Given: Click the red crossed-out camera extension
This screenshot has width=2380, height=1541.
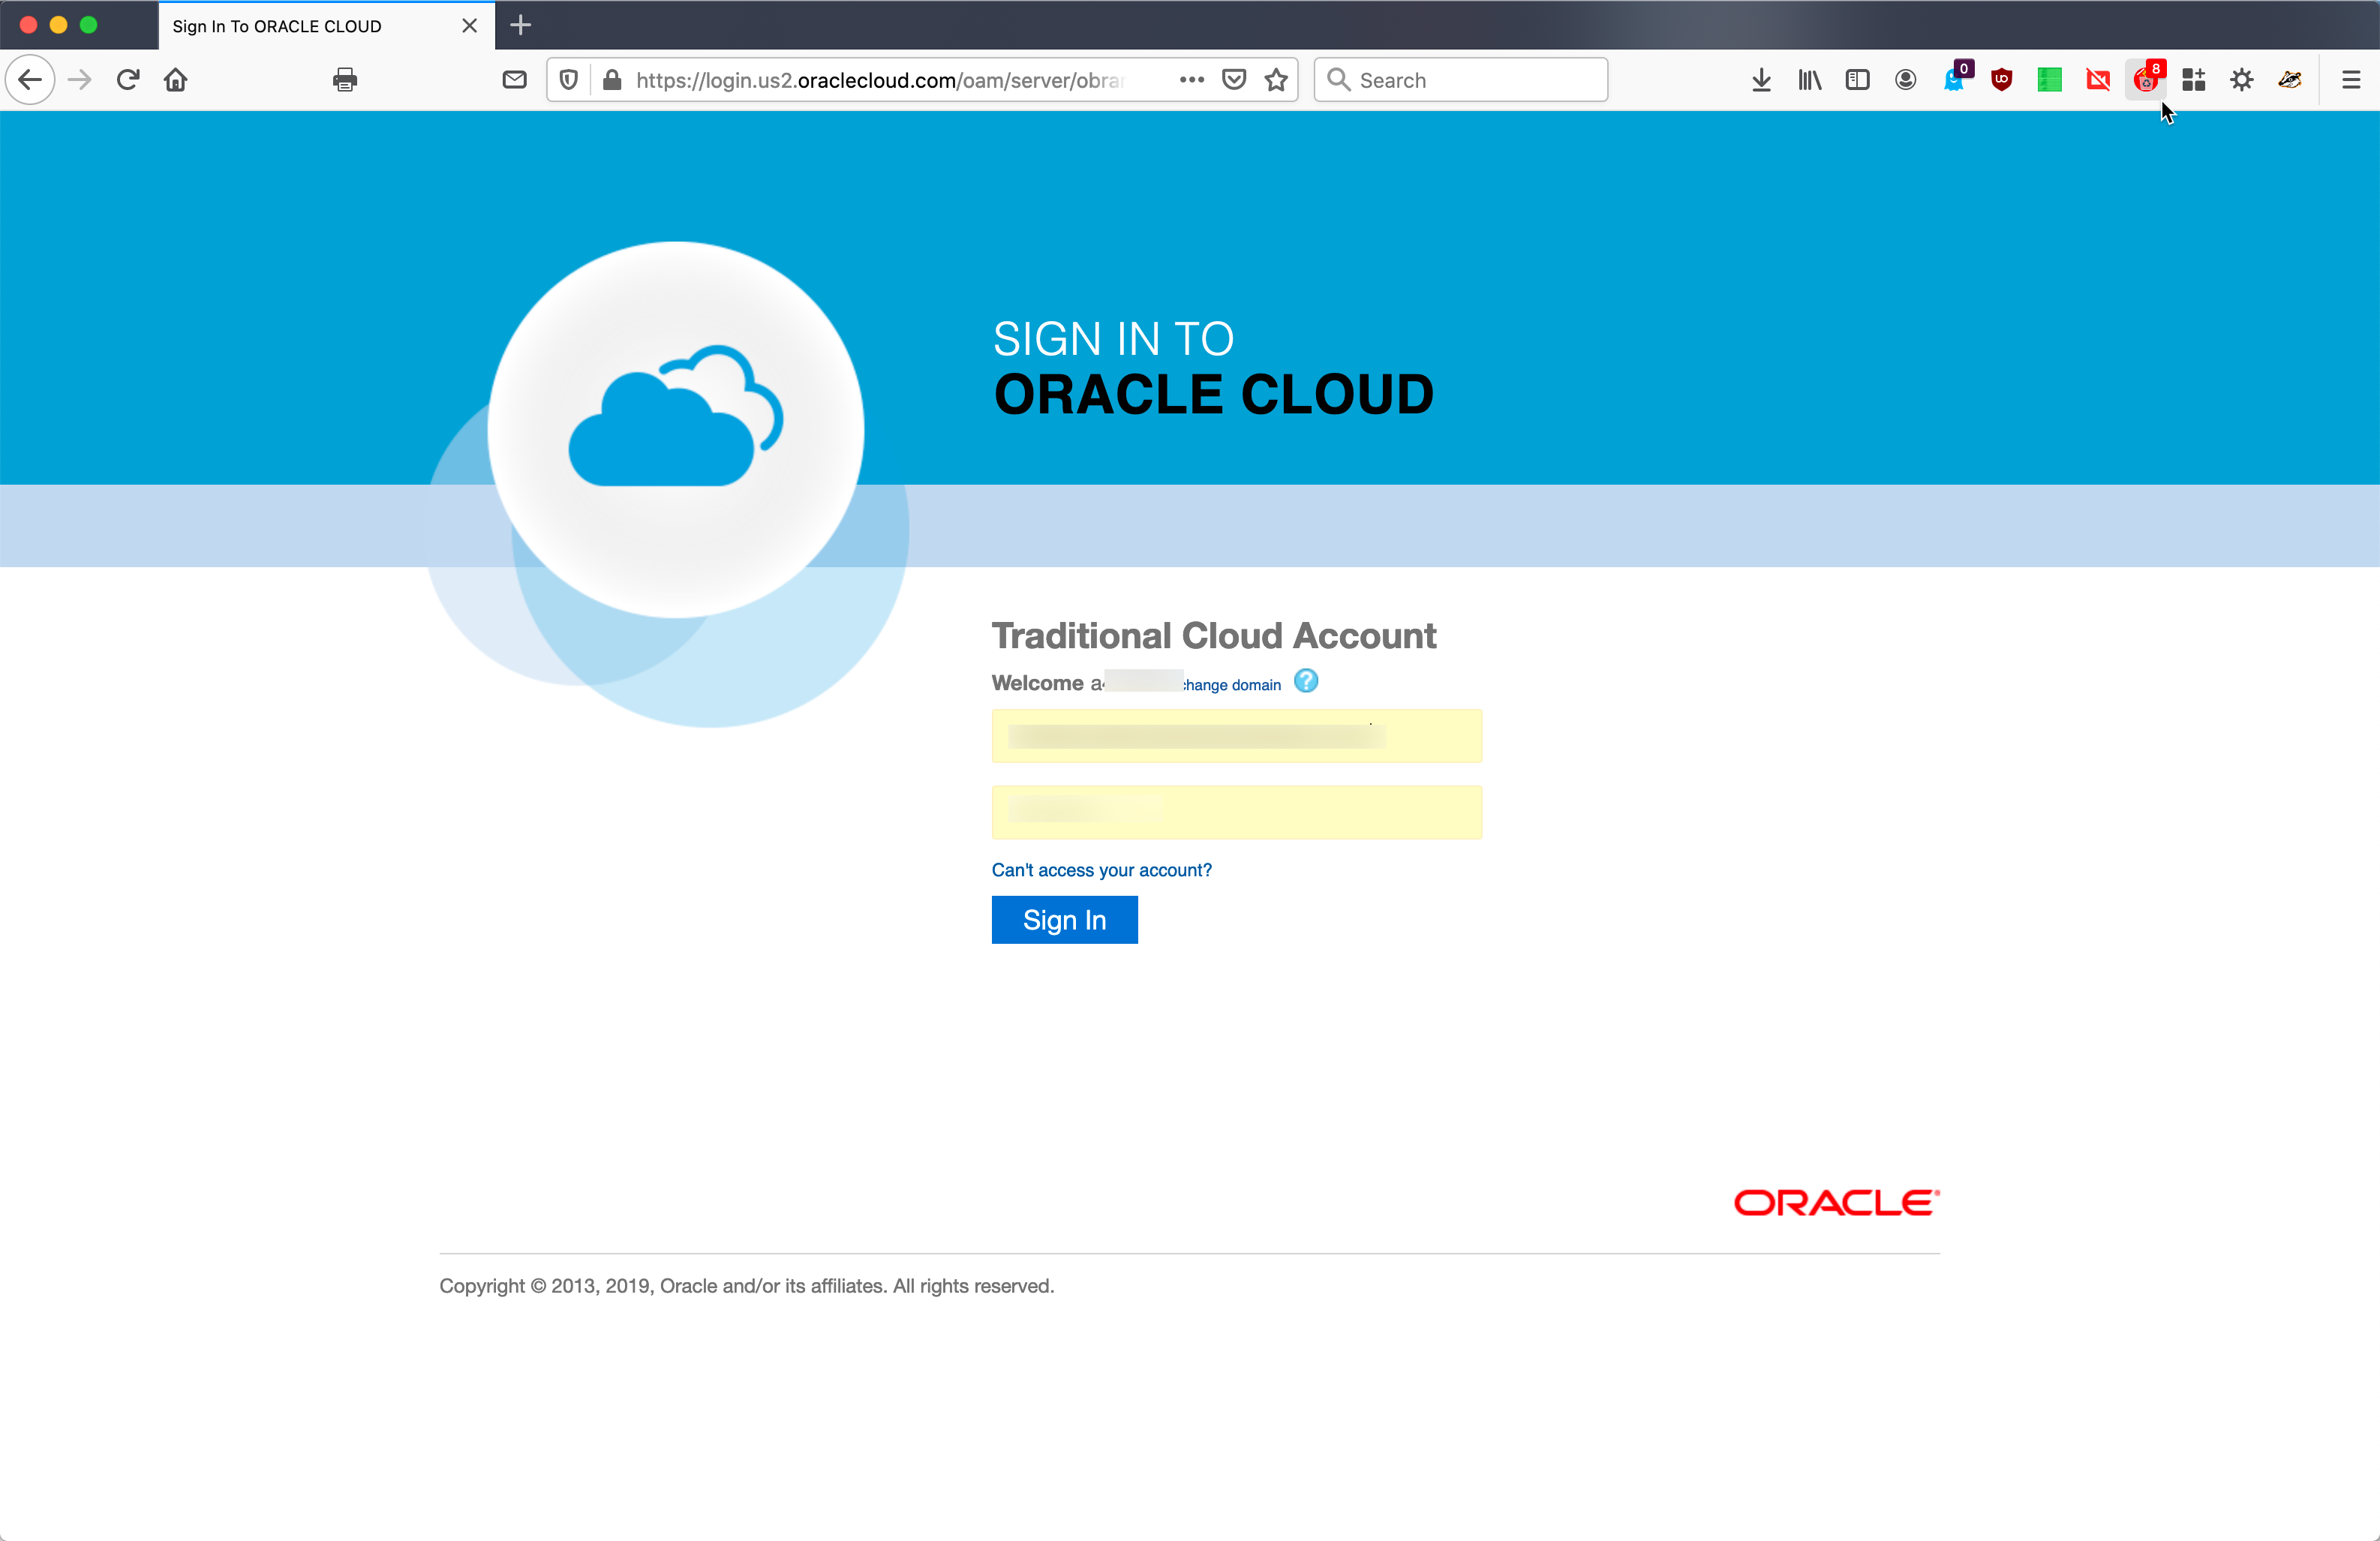Looking at the screenshot, I should tap(2098, 80).
